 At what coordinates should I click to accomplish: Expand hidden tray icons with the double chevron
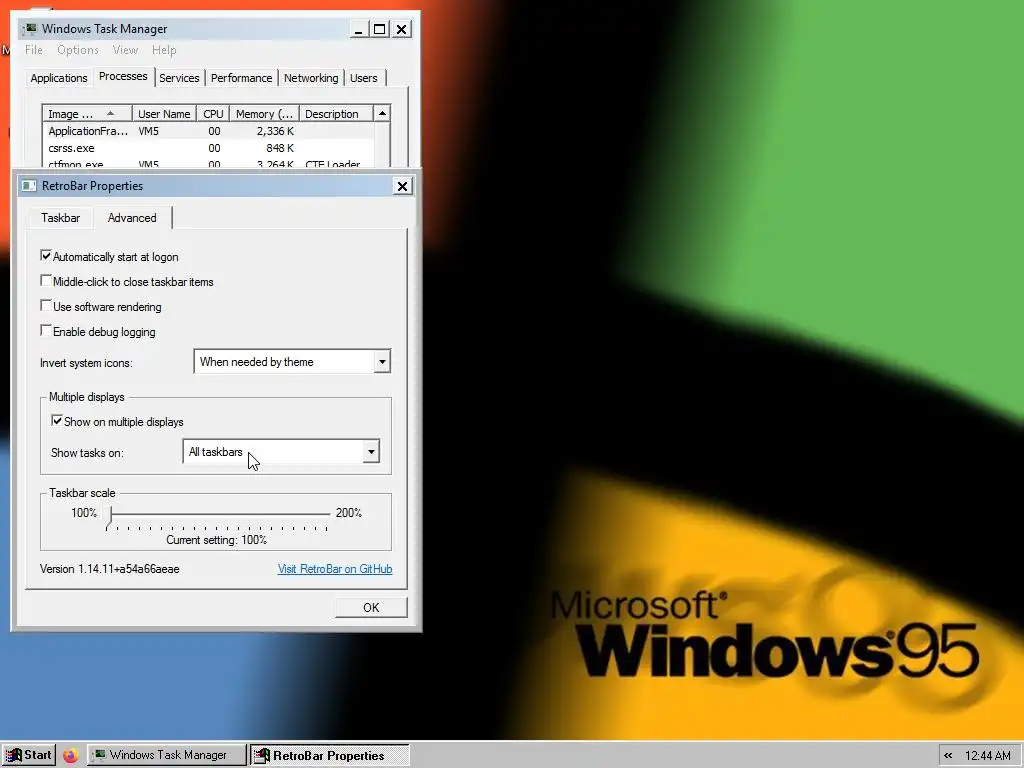click(x=948, y=756)
